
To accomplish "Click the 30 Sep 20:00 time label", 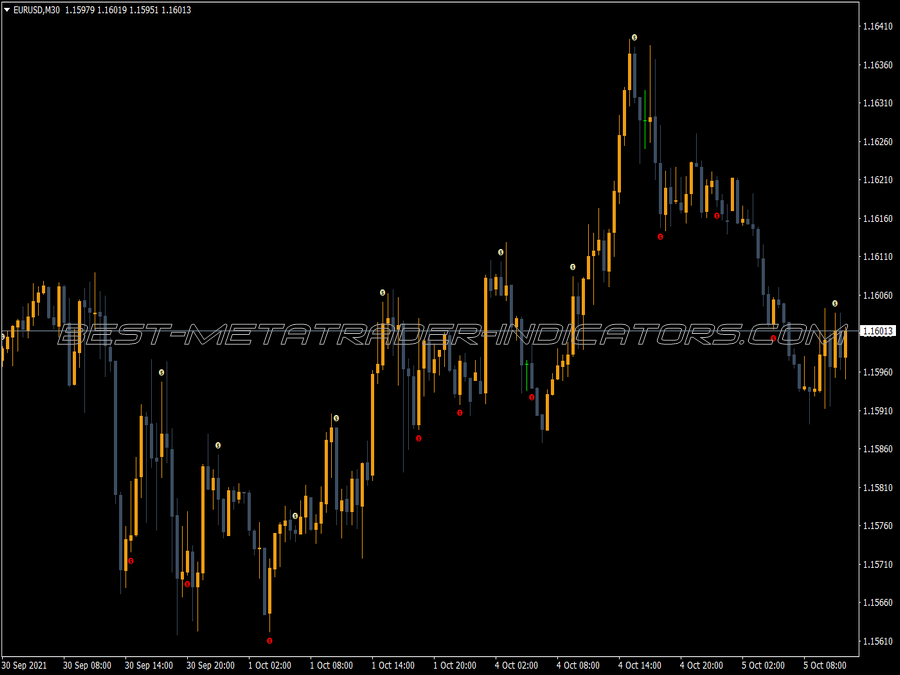I will point(210,665).
